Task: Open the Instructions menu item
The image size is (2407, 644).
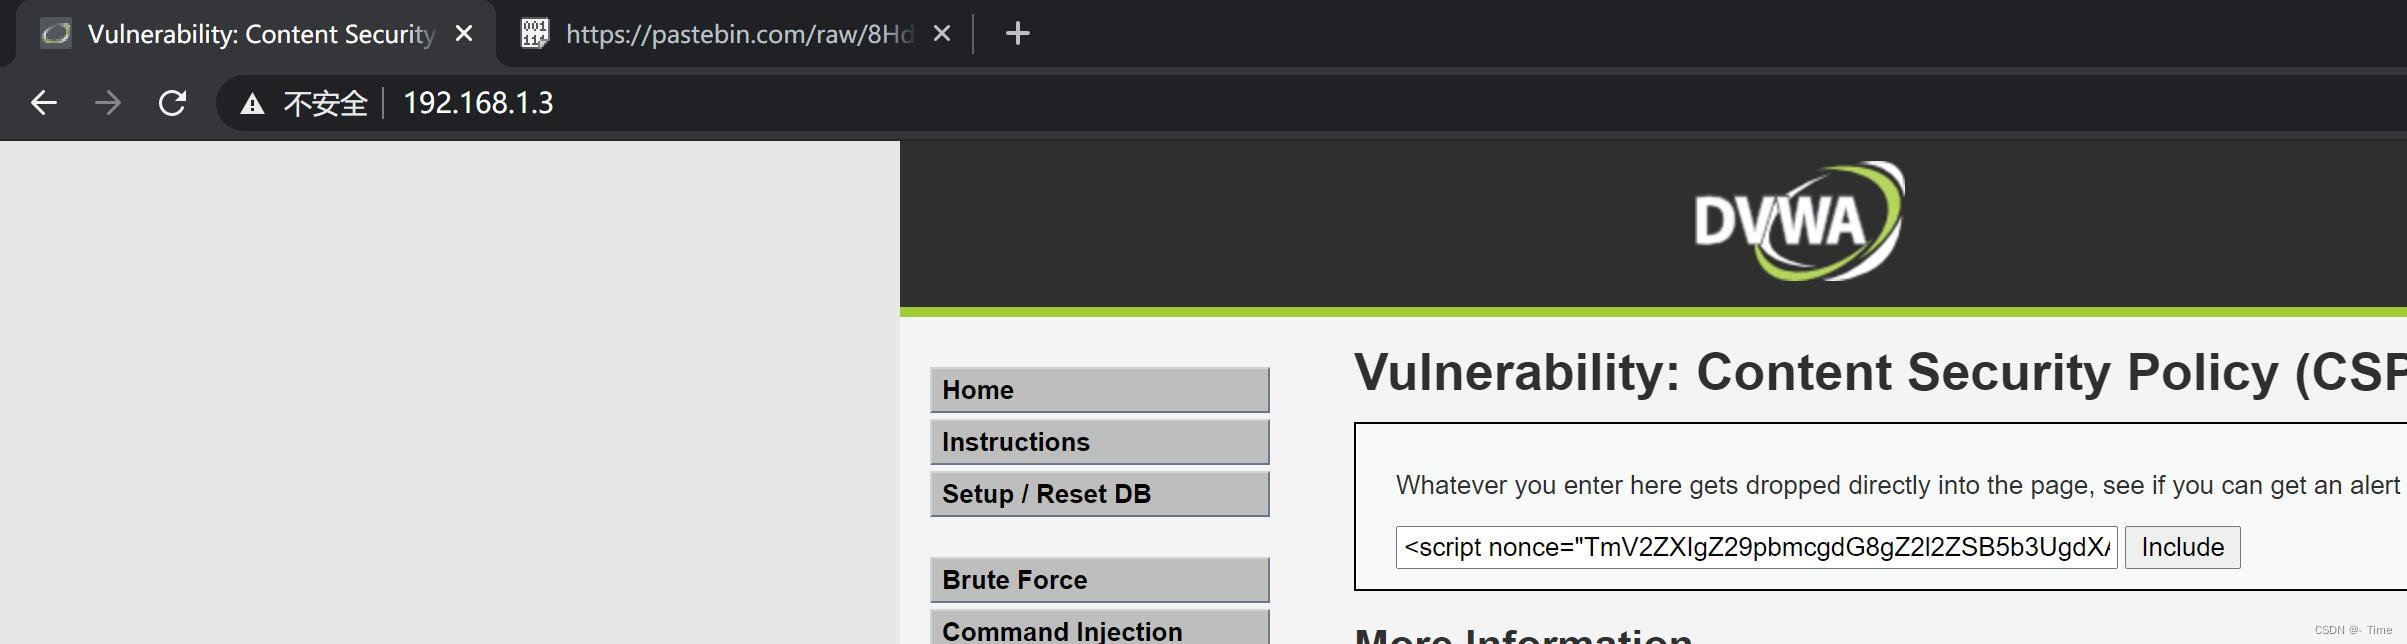Action: pyautogui.click(x=1099, y=442)
